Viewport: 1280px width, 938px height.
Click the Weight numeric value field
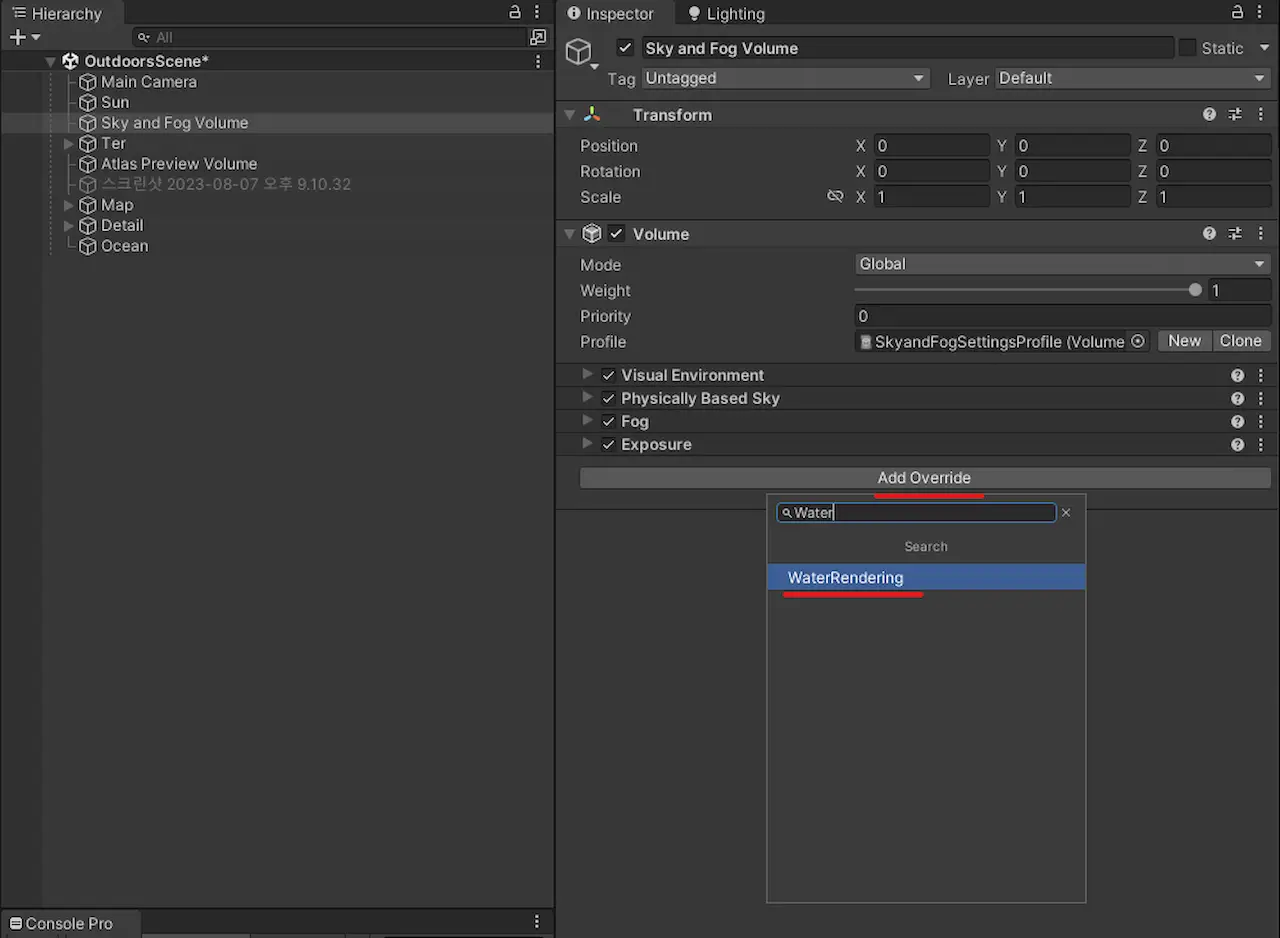point(1240,290)
